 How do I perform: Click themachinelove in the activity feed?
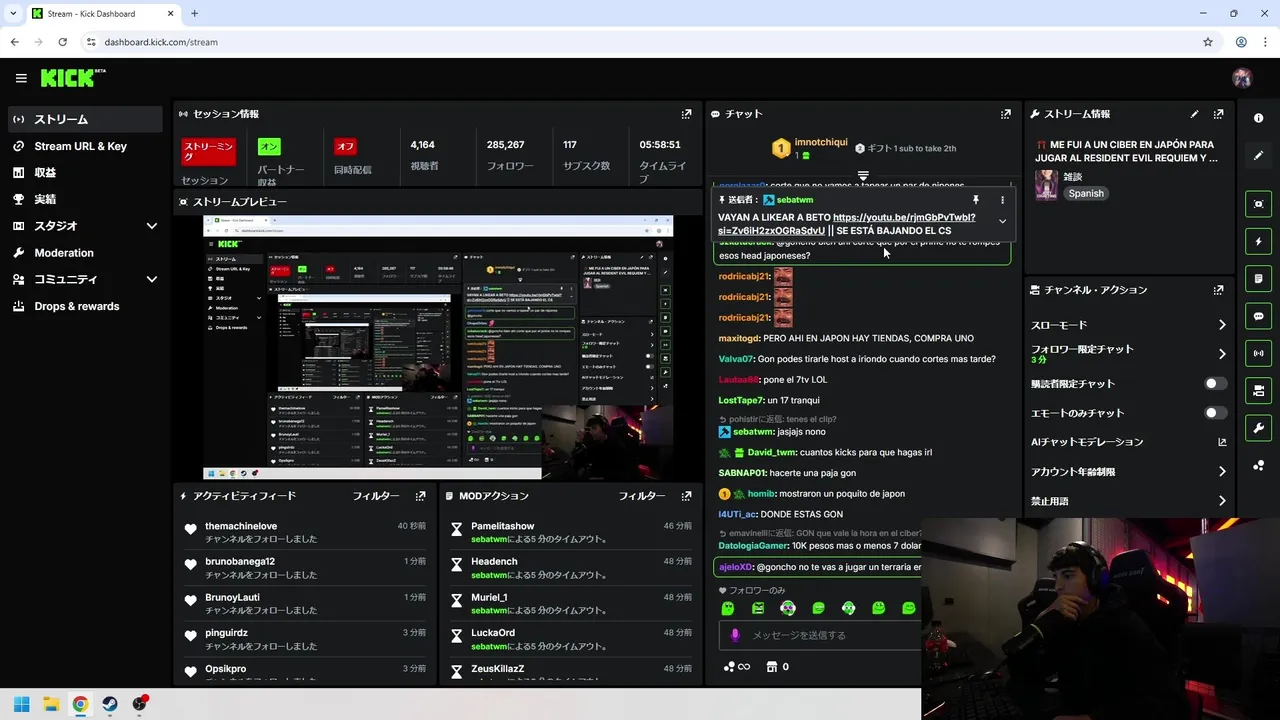(x=241, y=526)
